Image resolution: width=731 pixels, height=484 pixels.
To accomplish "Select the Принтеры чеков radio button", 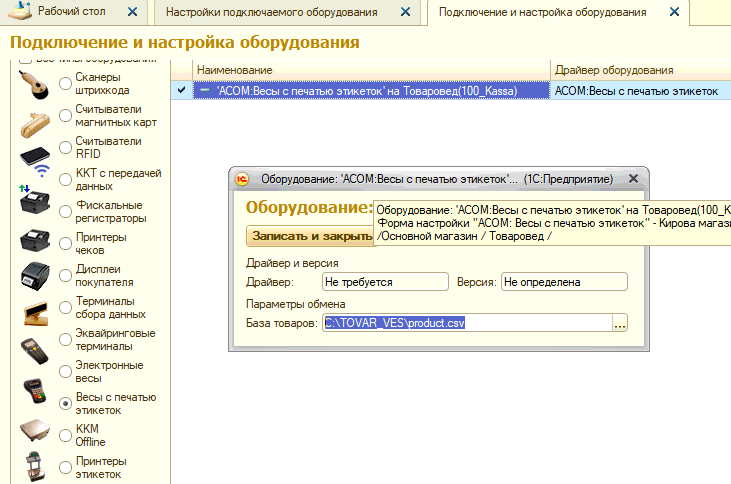I will 65,243.
